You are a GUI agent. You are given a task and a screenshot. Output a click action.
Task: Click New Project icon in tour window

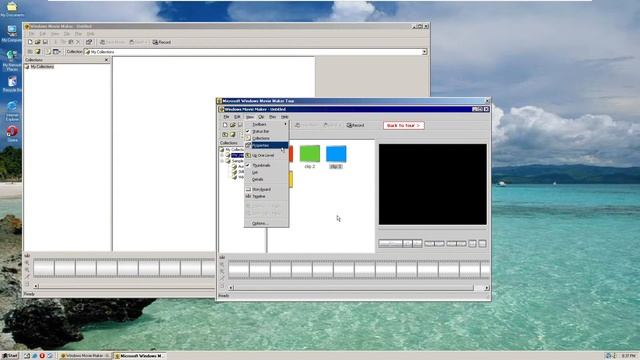[x=225, y=125]
